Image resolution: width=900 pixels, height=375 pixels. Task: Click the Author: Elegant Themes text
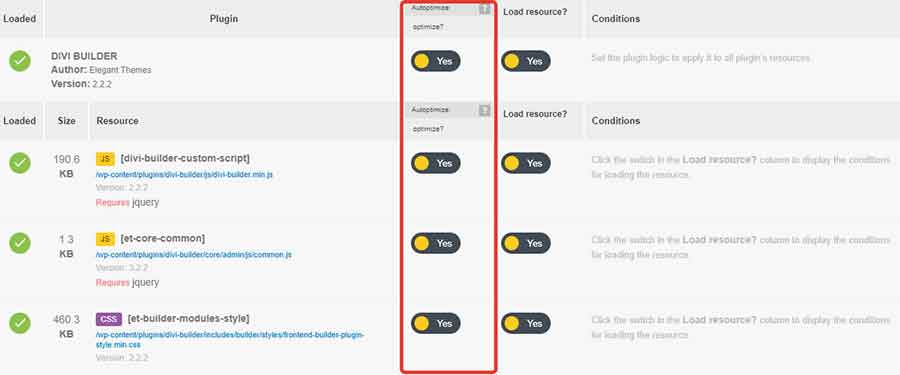click(x=101, y=70)
